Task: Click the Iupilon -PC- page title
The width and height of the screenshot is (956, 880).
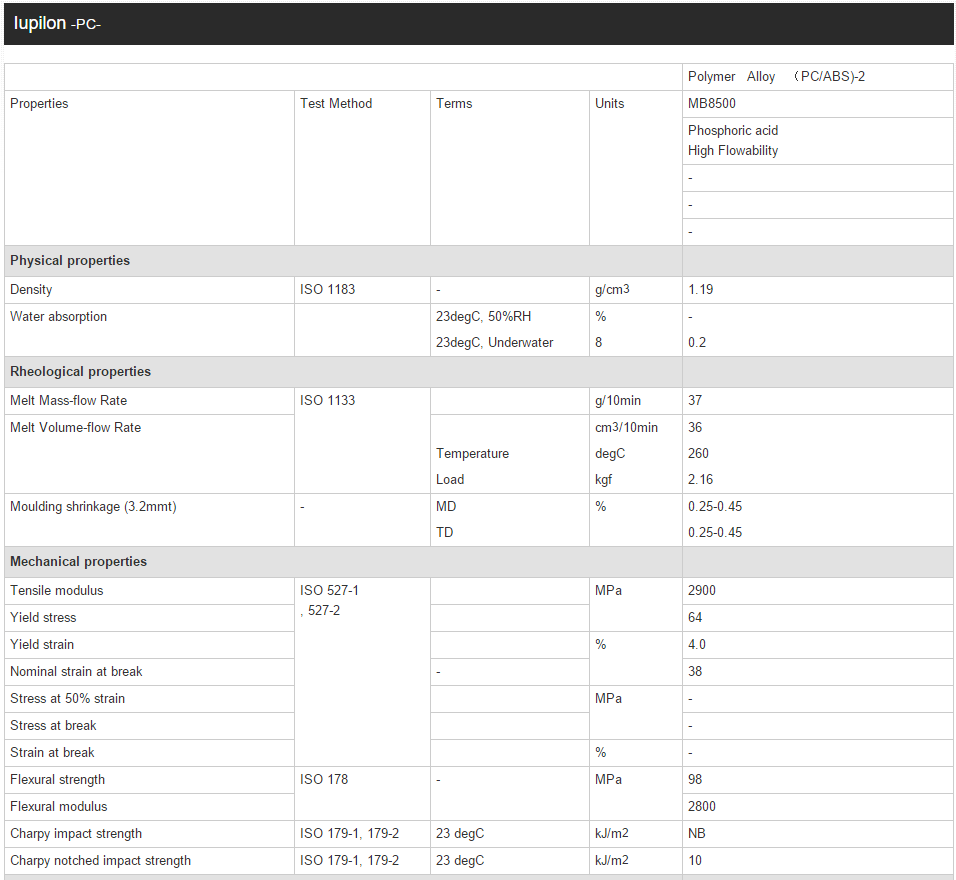Action: (57, 23)
